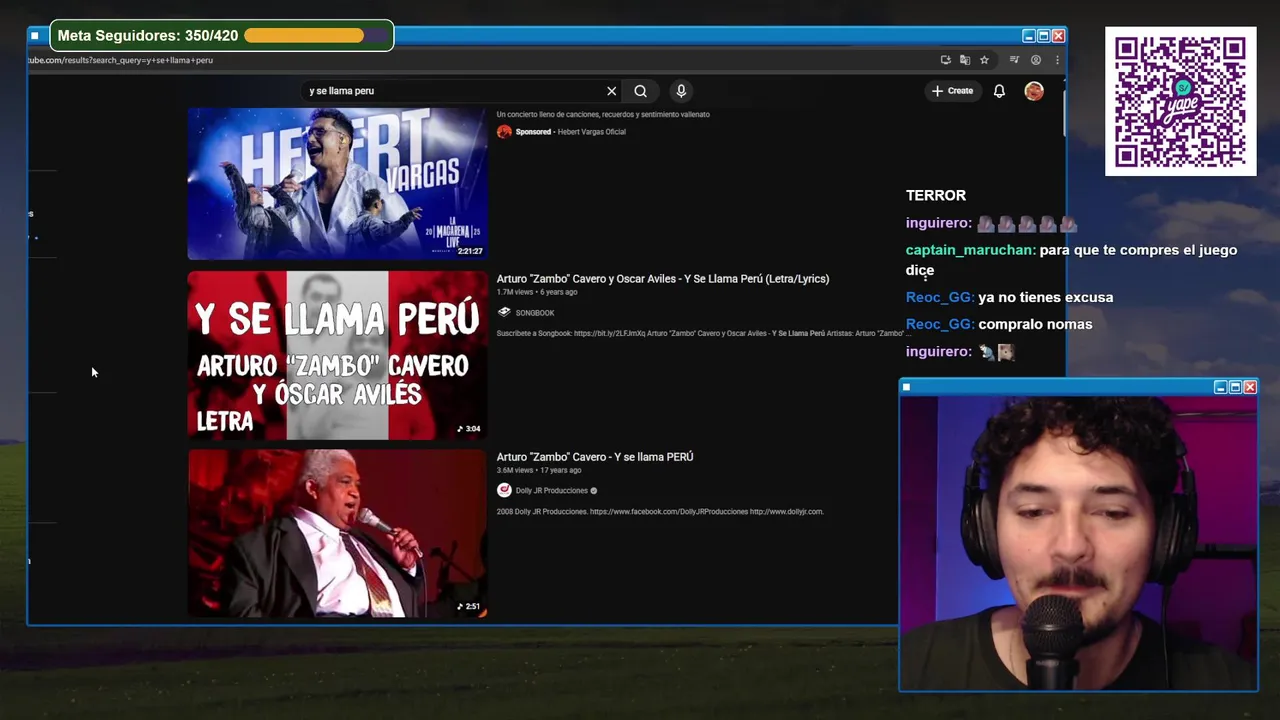This screenshot has height=720, width=1280.
Task: Click the magnifying glass search button
Action: click(641, 91)
